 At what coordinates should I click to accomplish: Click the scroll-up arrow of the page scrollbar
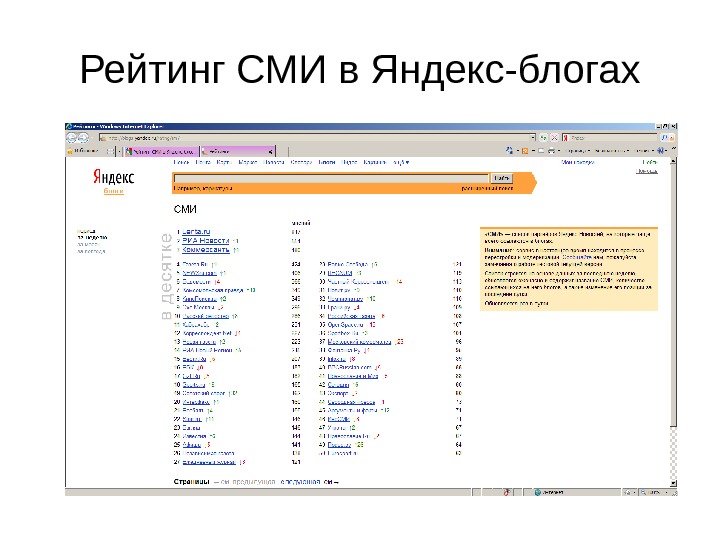(x=673, y=162)
